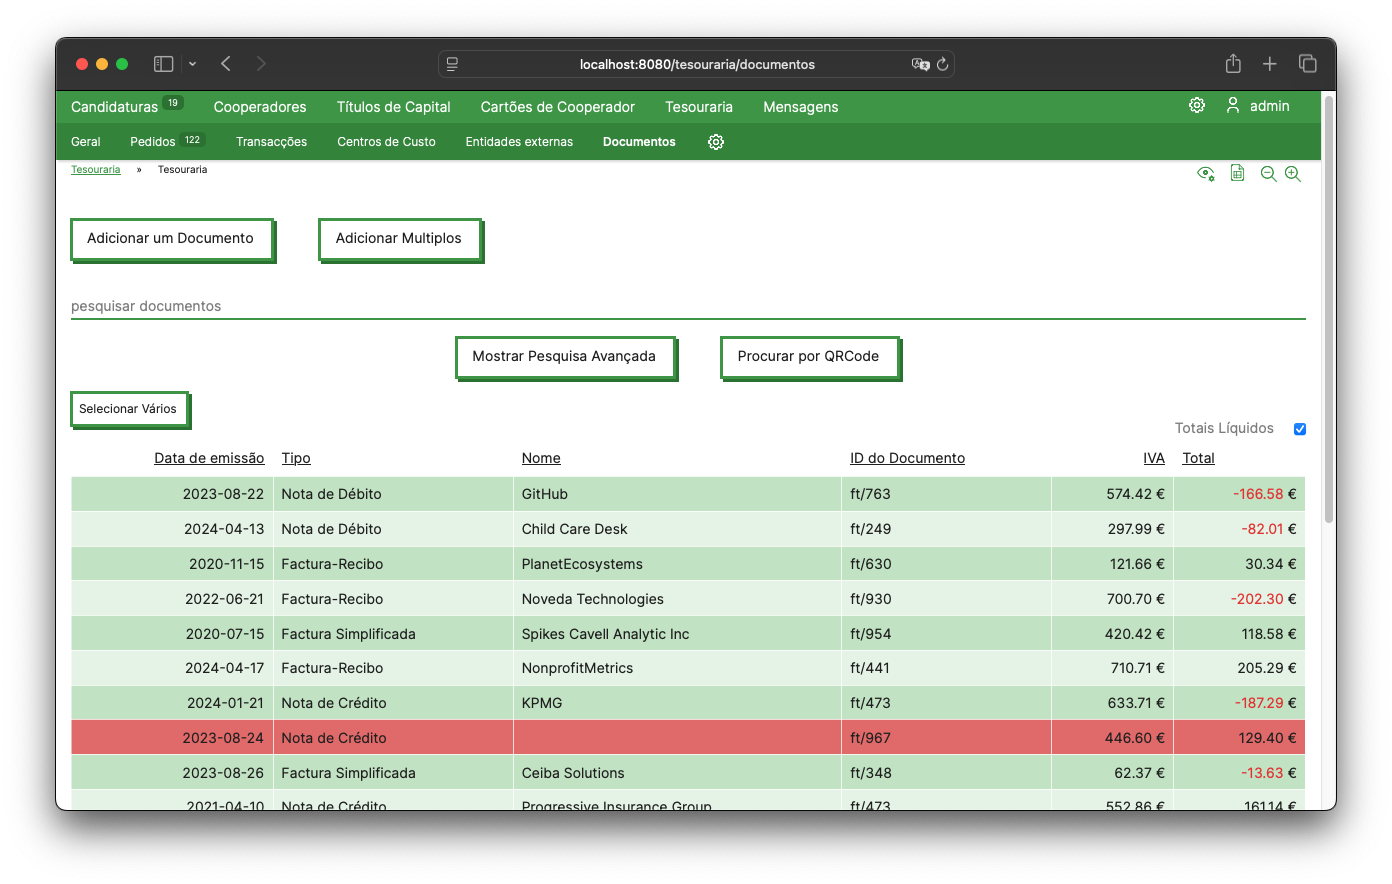1392x884 pixels.
Task: Click Mostrar Pesquisa Avançada button
Action: coord(565,358)
